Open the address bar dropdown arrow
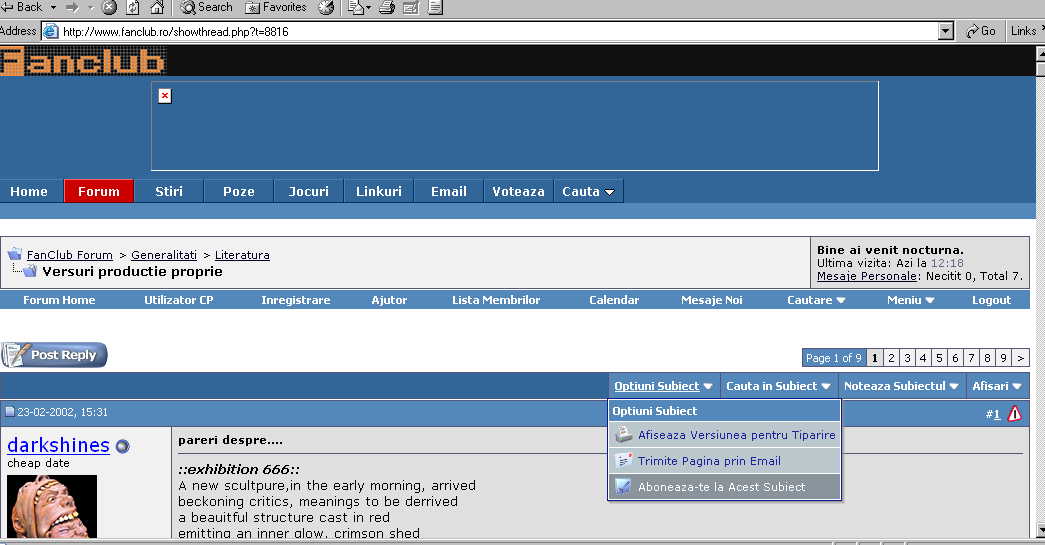Screen dimensions: 1045x545 (x=946, y=31)
